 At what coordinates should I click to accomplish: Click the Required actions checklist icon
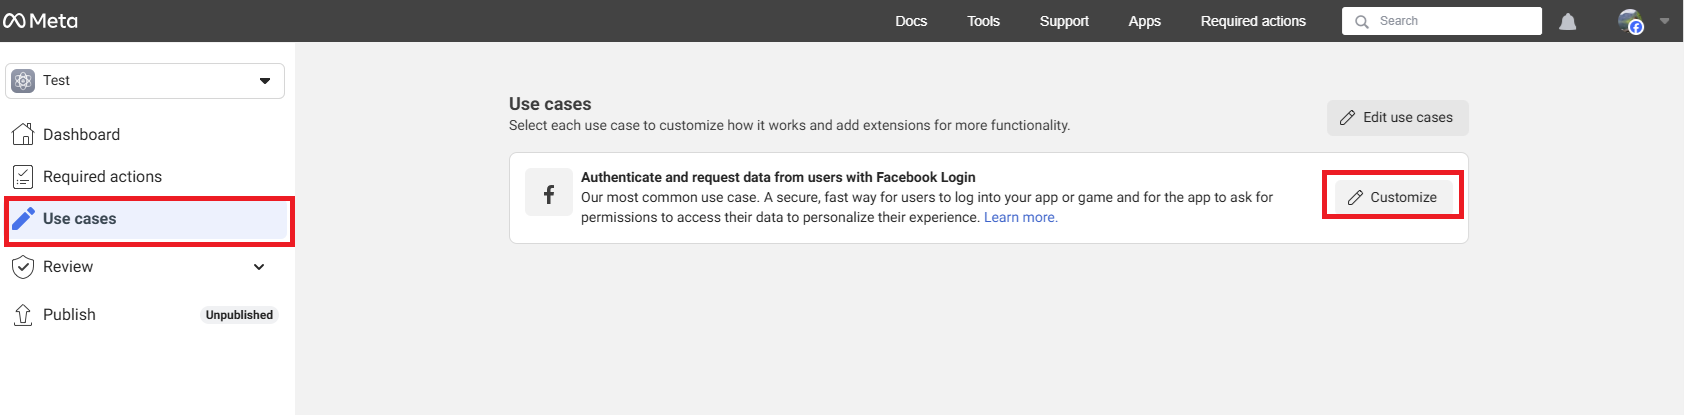coord(23,177)
